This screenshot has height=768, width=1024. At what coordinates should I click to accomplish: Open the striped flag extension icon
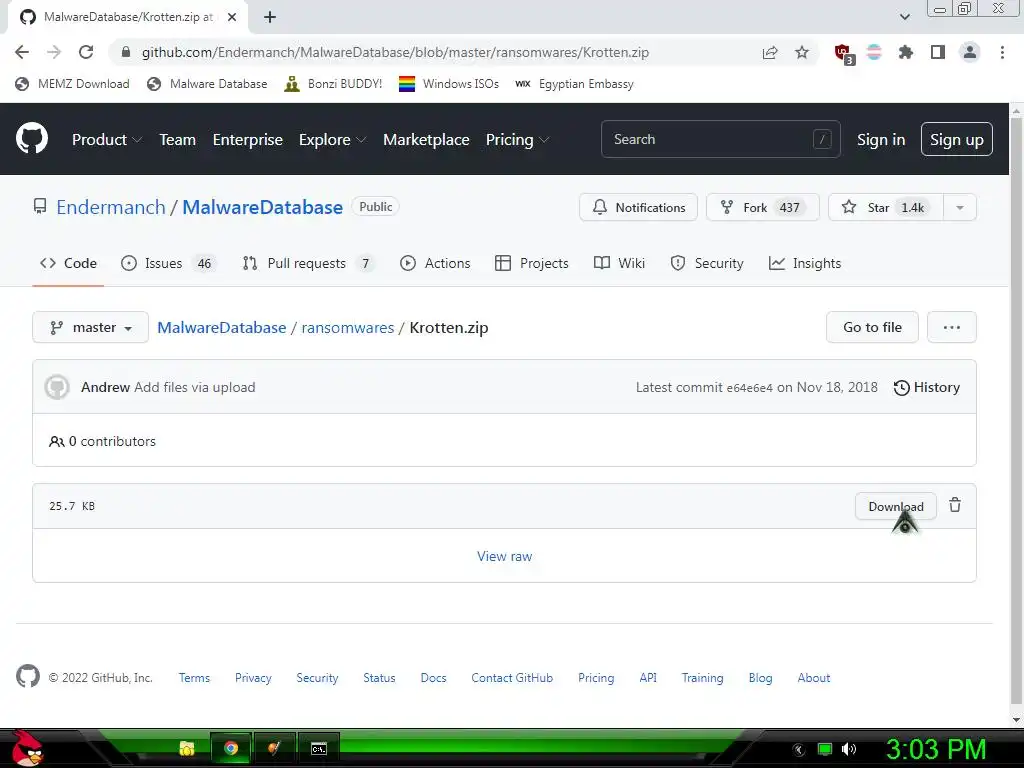point(874,52)
